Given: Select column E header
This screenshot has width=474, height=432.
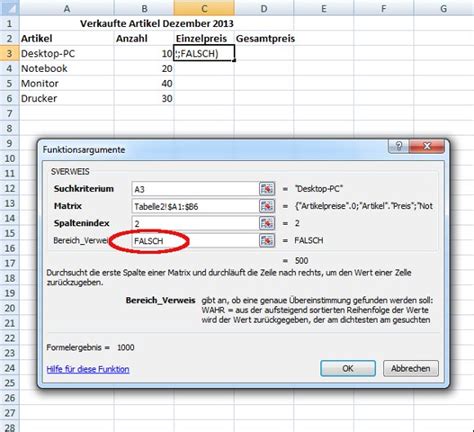Looking at the screenshot, I should pos(324,8).
